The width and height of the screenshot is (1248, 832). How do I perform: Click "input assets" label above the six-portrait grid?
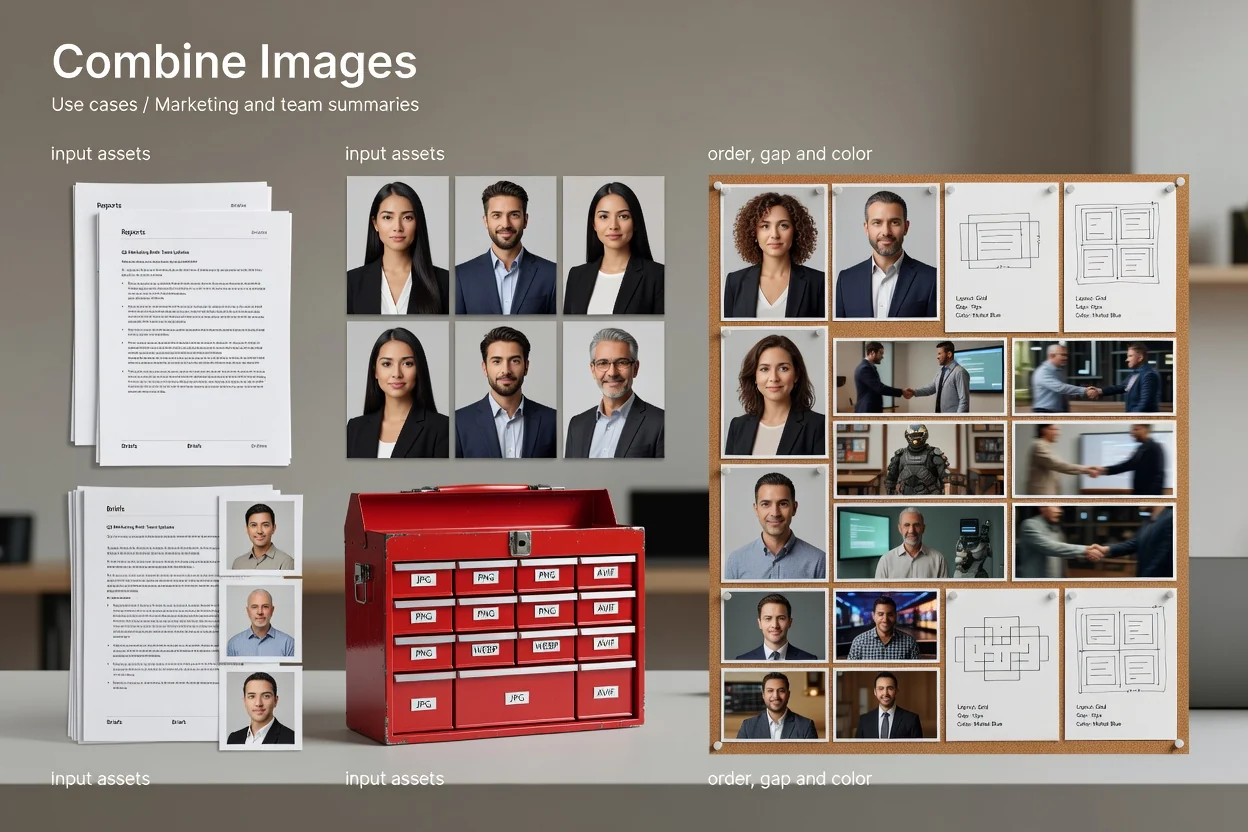point(395,153)
